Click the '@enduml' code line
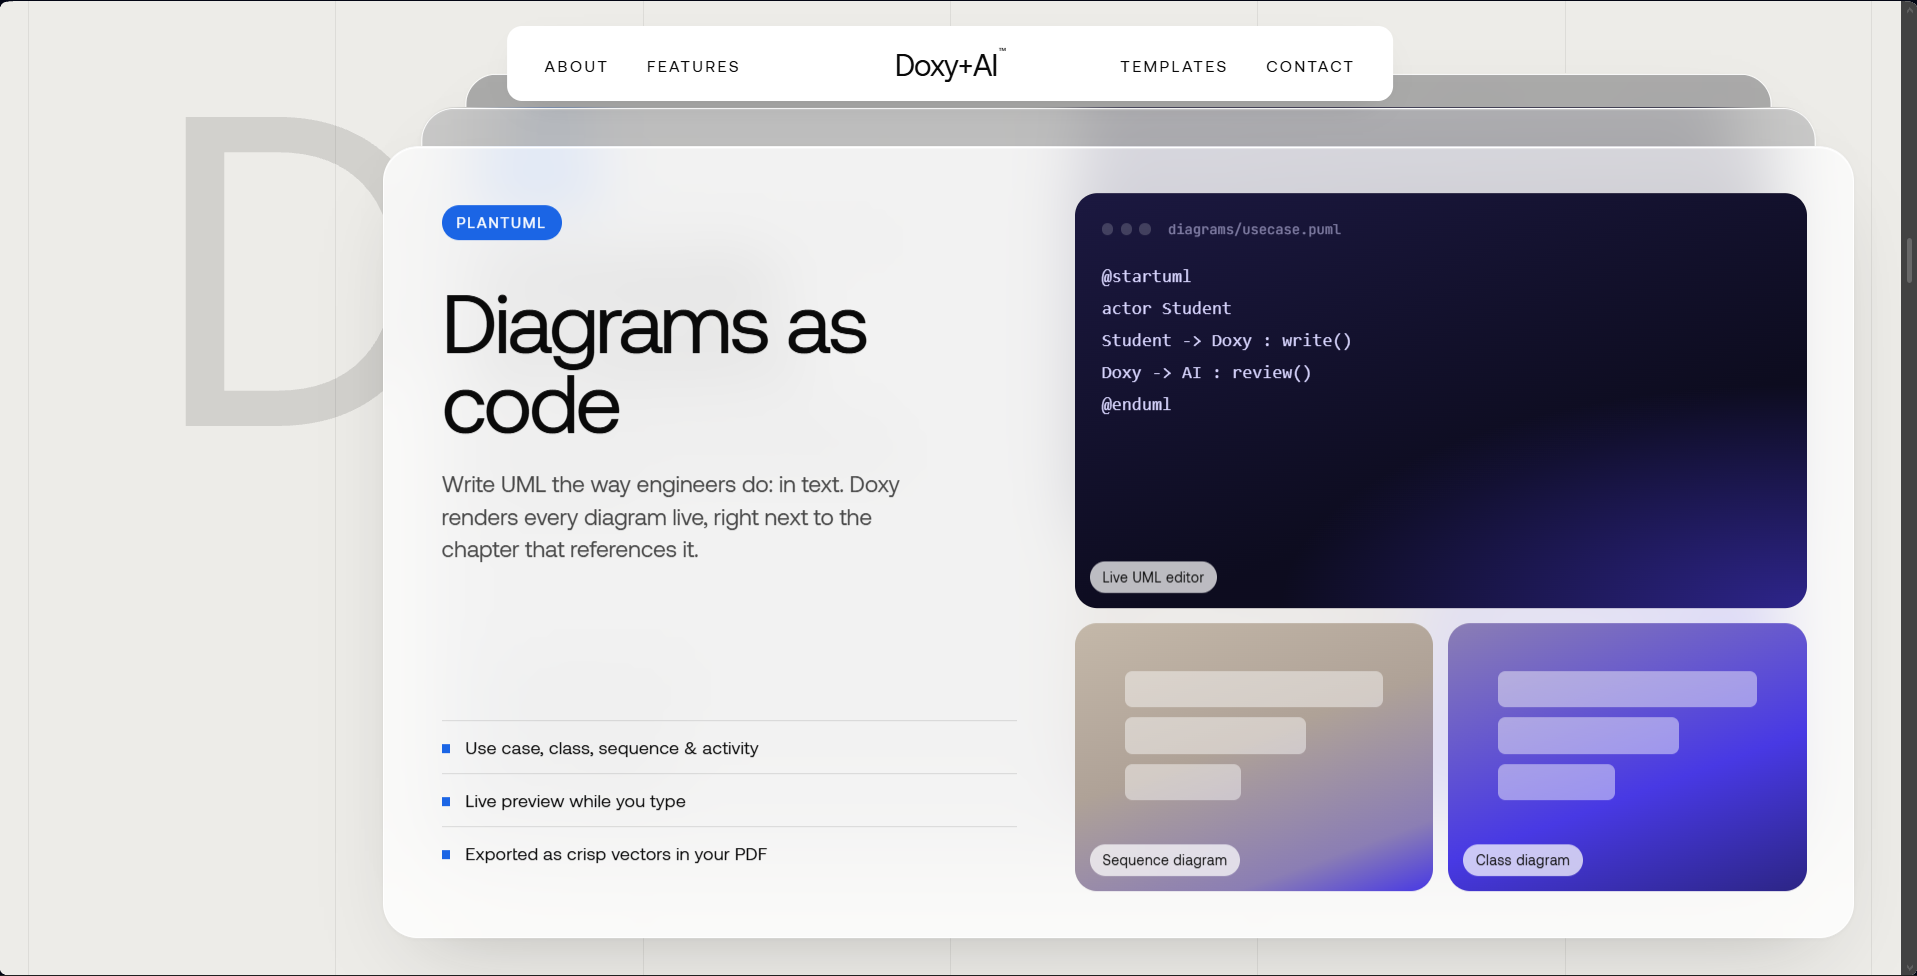Viewport: 1917px width, 976px height. pyautogui.click(x=1136, y=404)
